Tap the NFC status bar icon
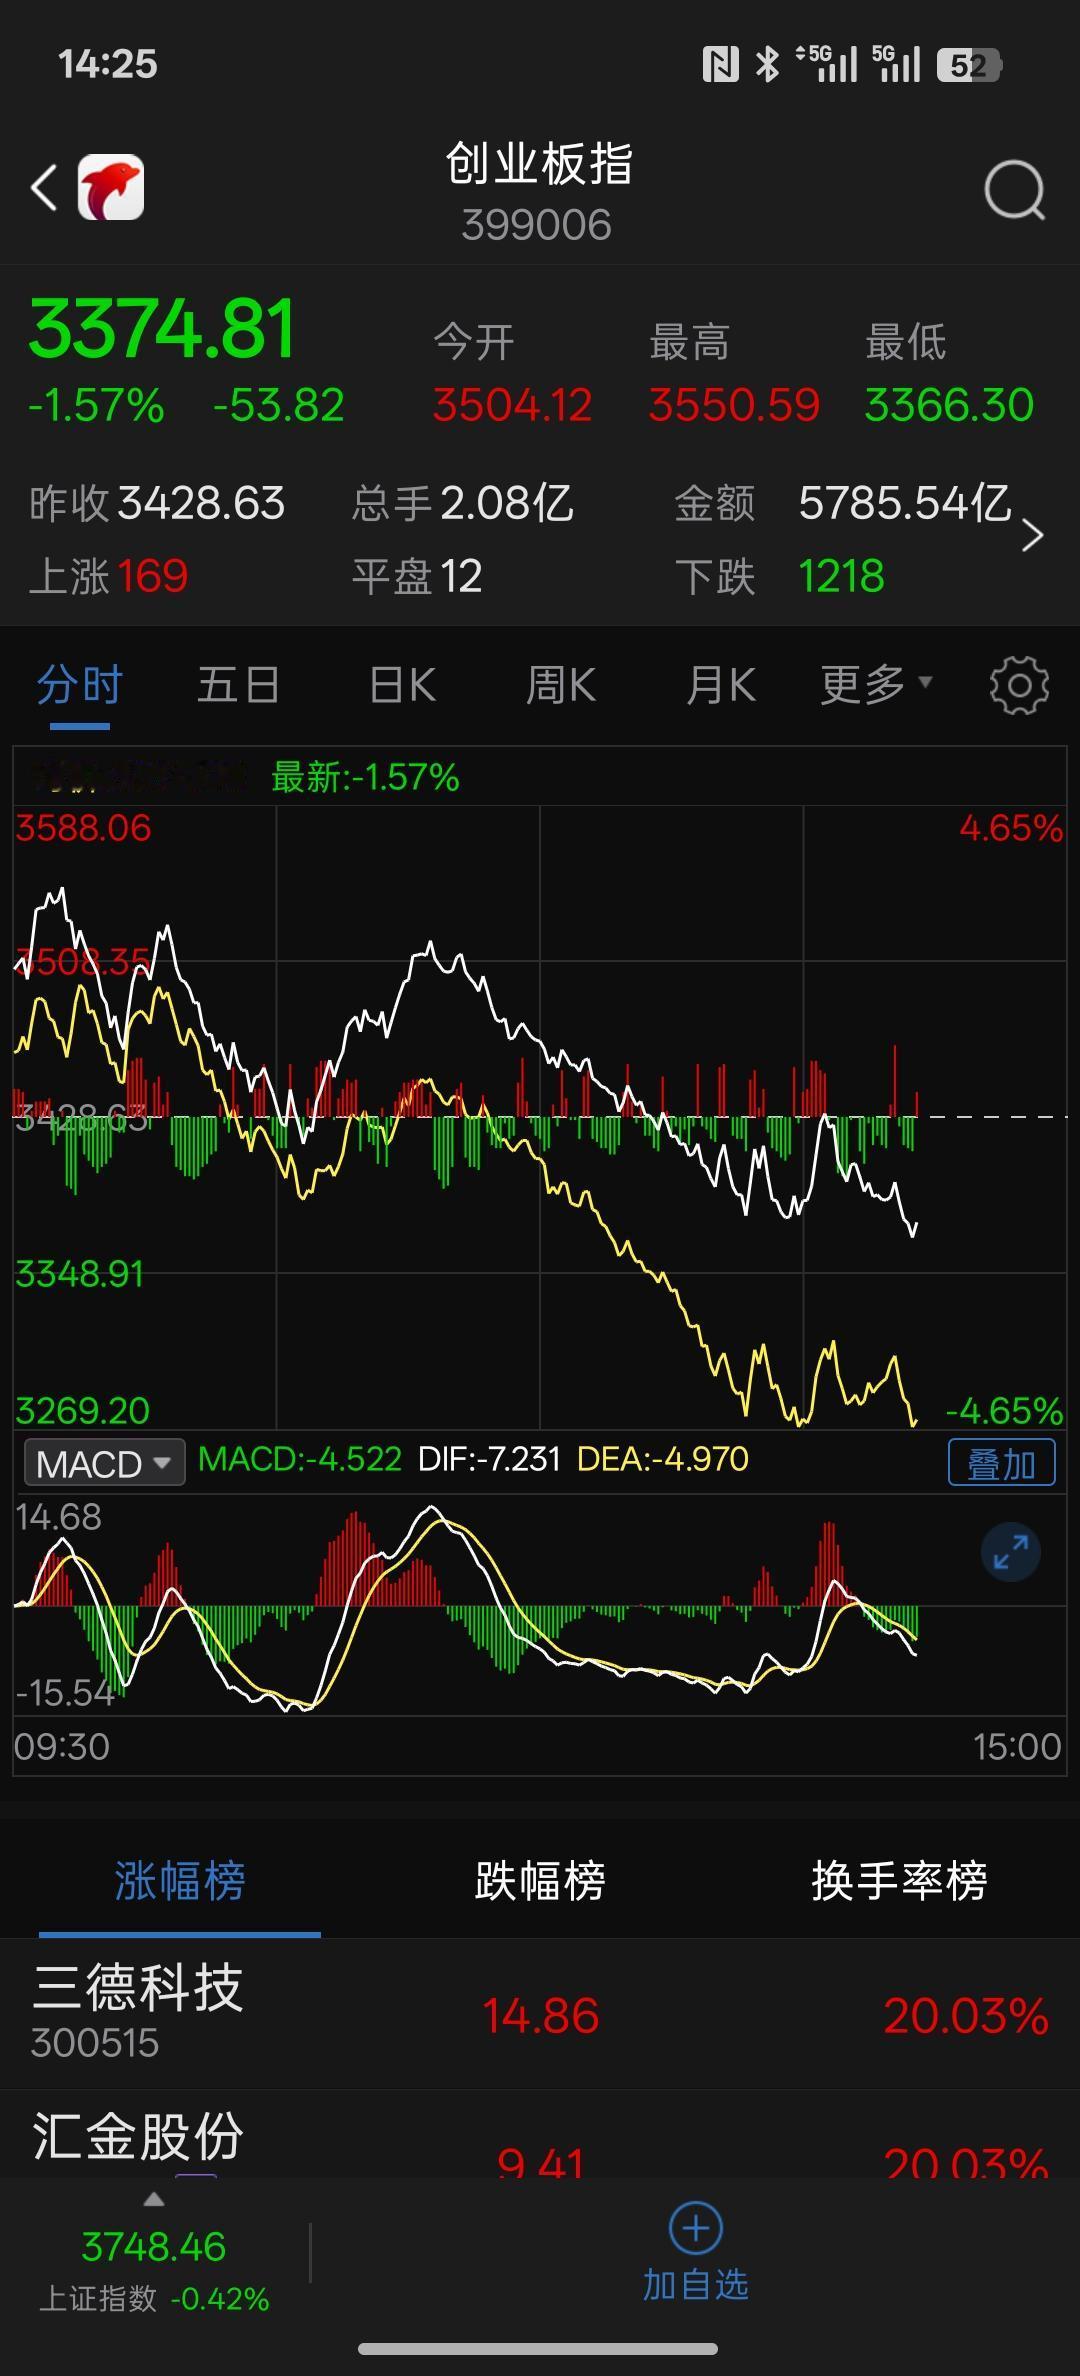Viewport: 1080px width, 2376px height. click(x=720, y=65)
